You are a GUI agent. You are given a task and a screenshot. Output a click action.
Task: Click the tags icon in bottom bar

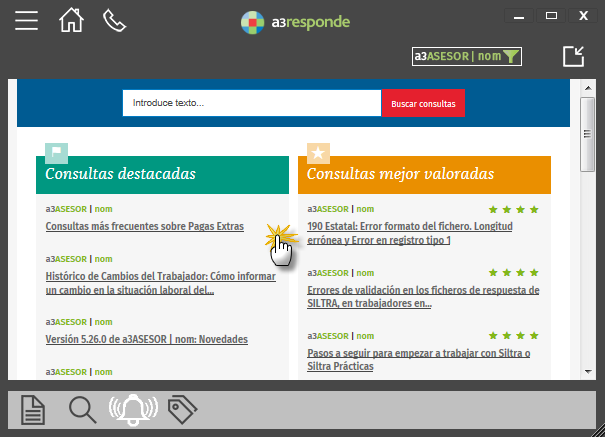182,409
